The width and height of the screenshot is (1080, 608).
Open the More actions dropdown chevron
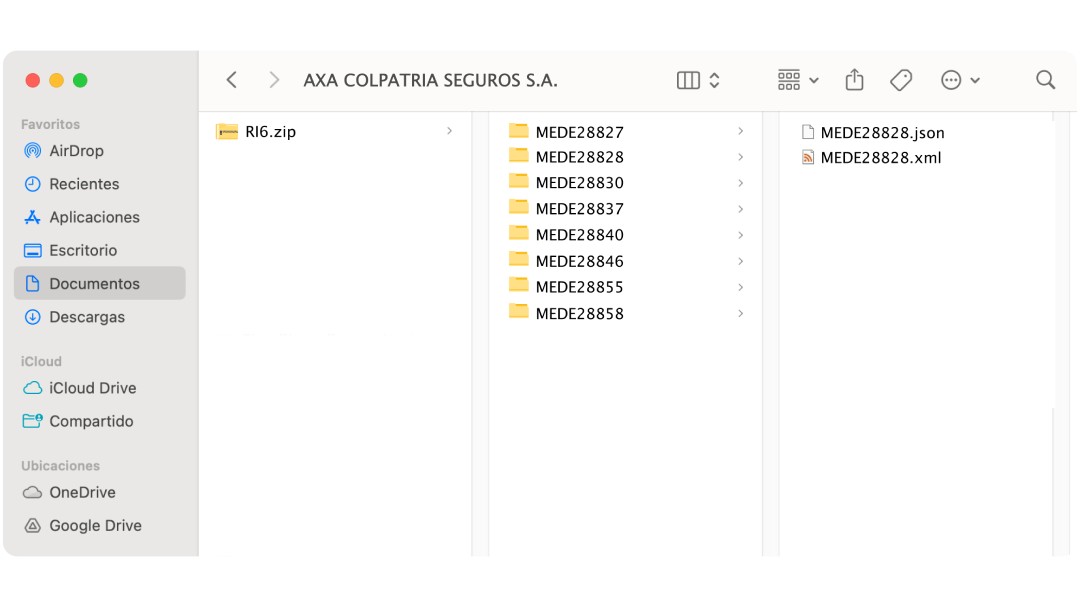975,81
